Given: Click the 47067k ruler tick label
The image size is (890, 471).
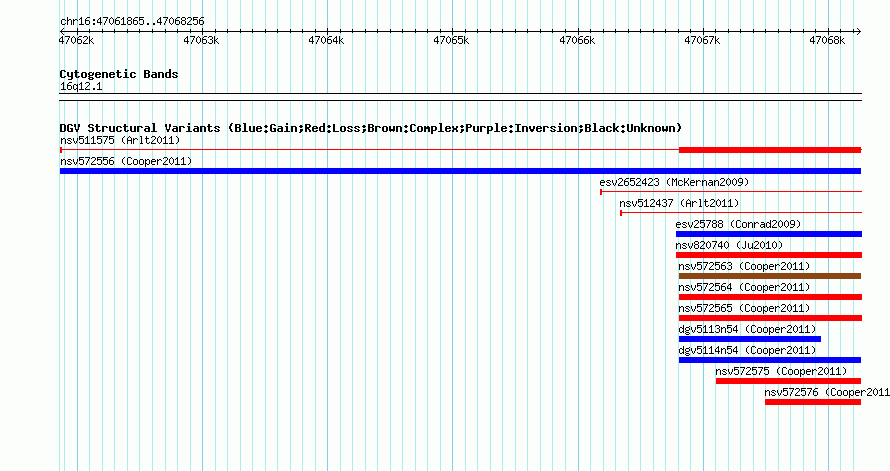Looking at the screenshot, I should coord(702,40).
